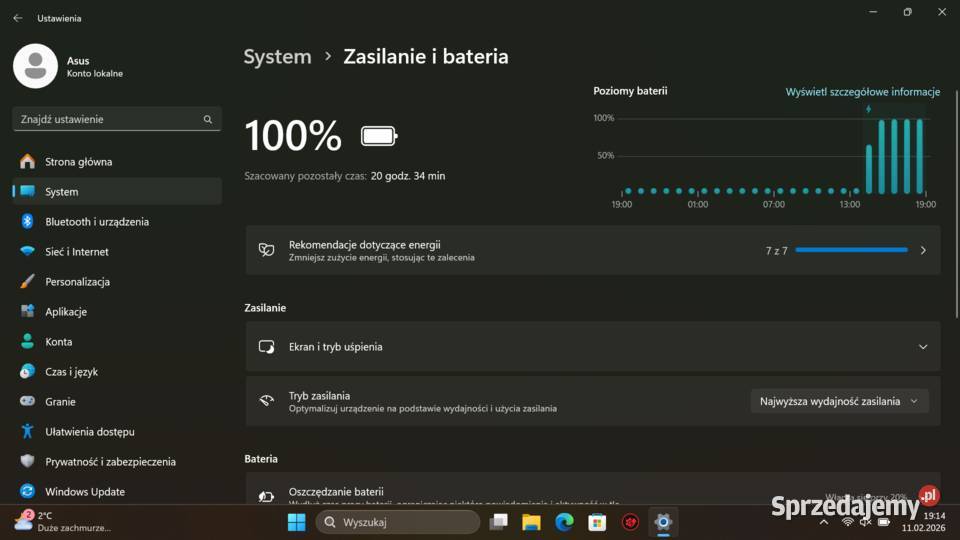Click the large battery icon next to 100%
Viewport: 960px width, 540px height.
point(379,136)
